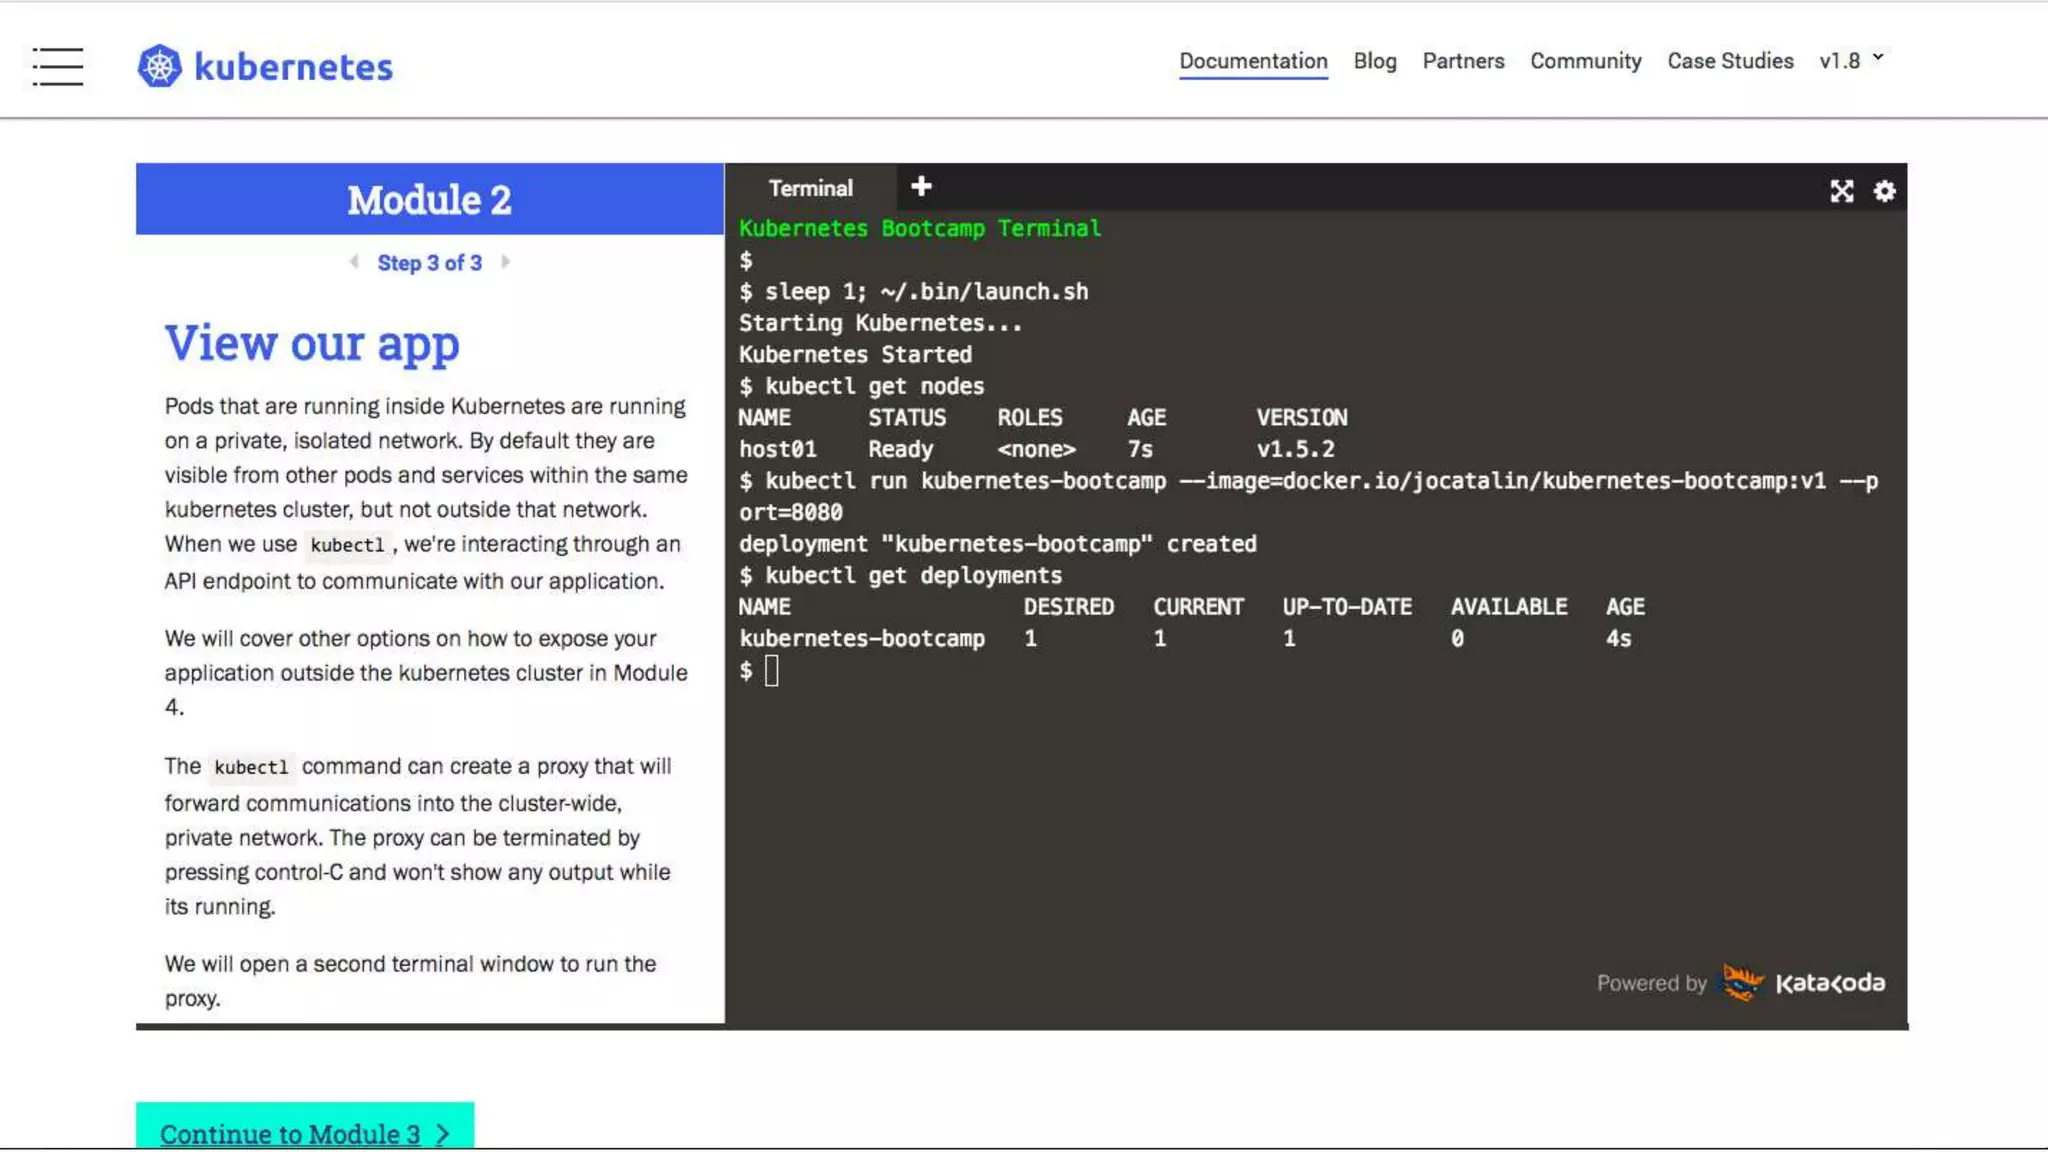Open the Community page
The image size is (2048, 1152).
pos(1585,61)
